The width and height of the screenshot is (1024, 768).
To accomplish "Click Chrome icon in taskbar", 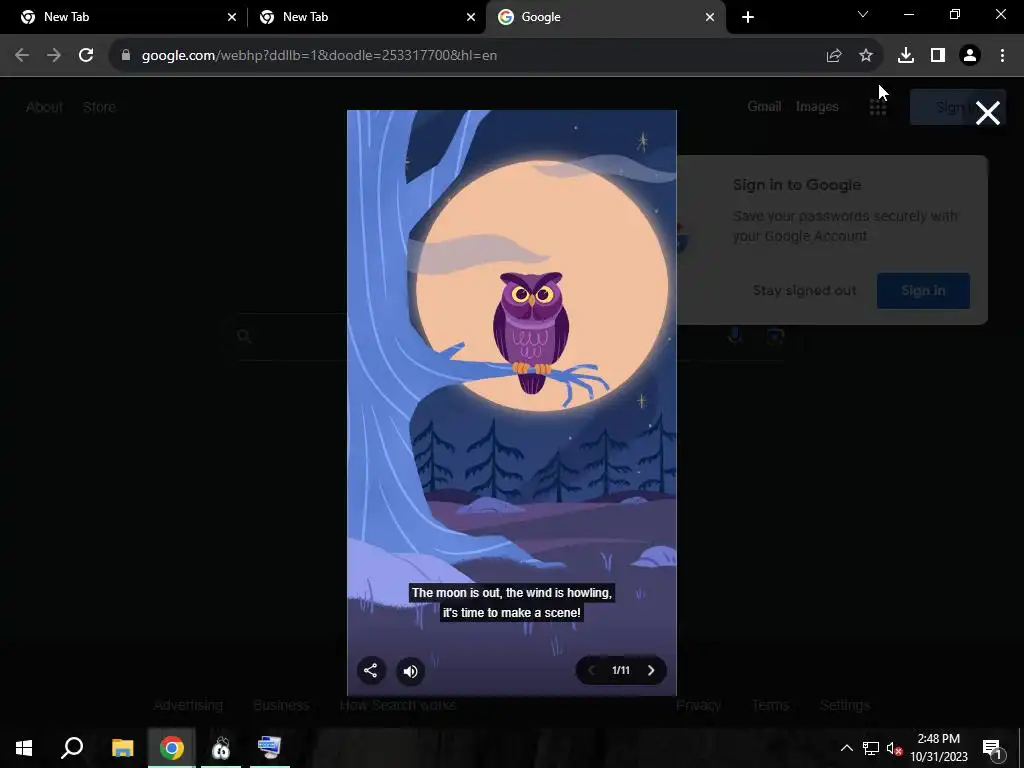I will click(x=172, y=748).
